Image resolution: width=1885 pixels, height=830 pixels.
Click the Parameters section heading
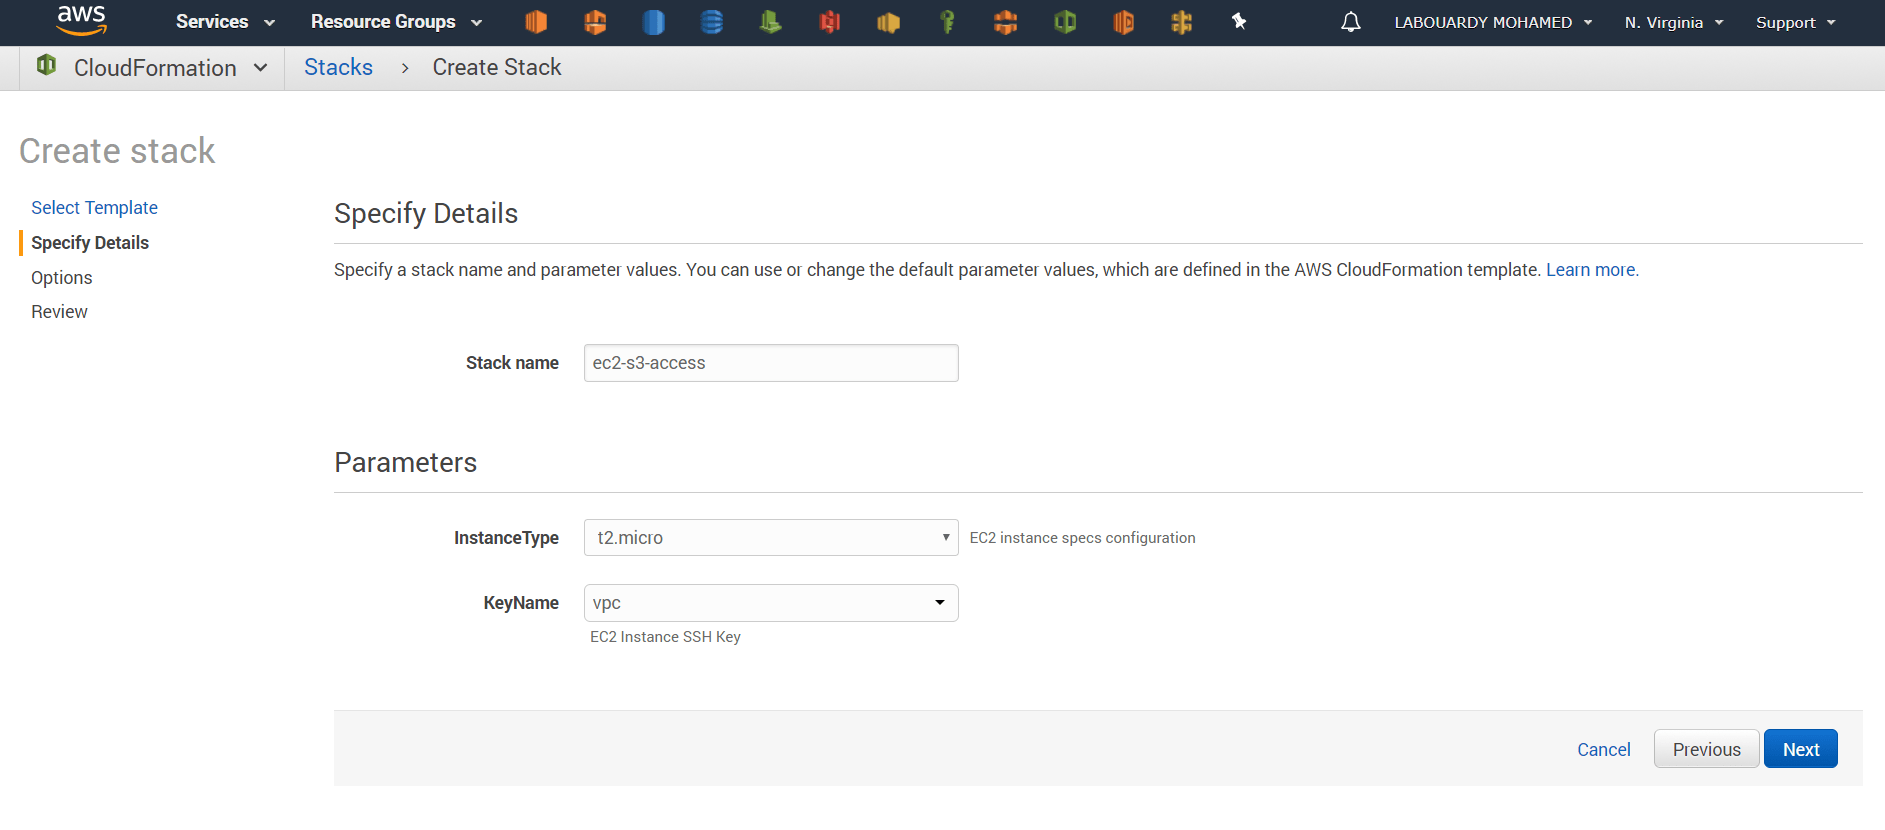click(405, 463)
